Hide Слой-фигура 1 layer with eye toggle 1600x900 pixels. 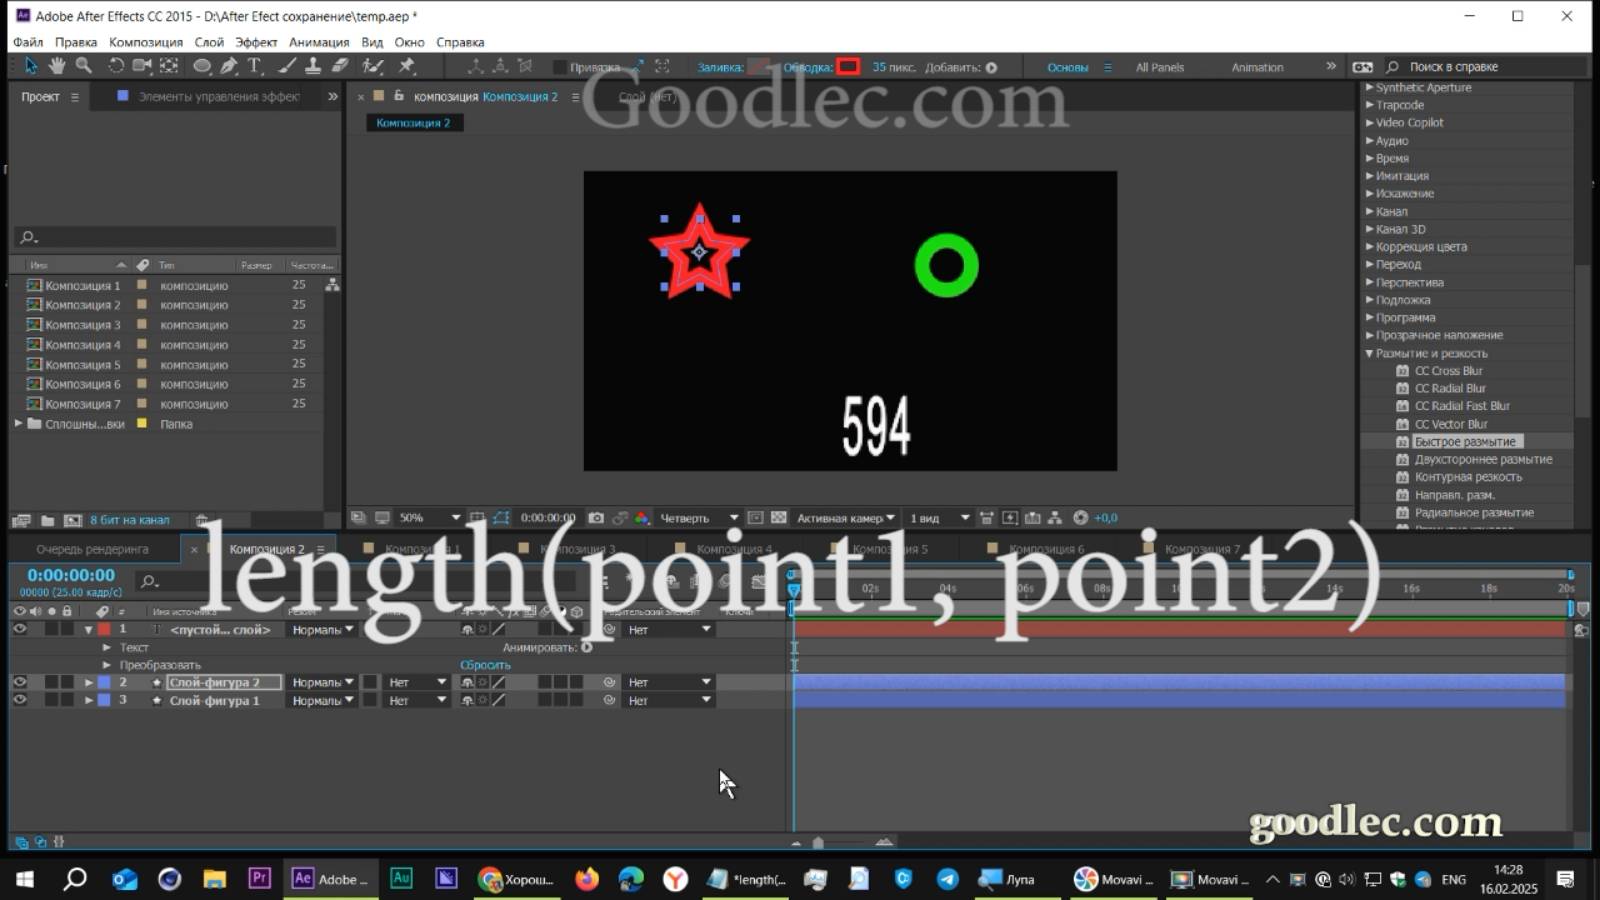[x=19, y=700]
